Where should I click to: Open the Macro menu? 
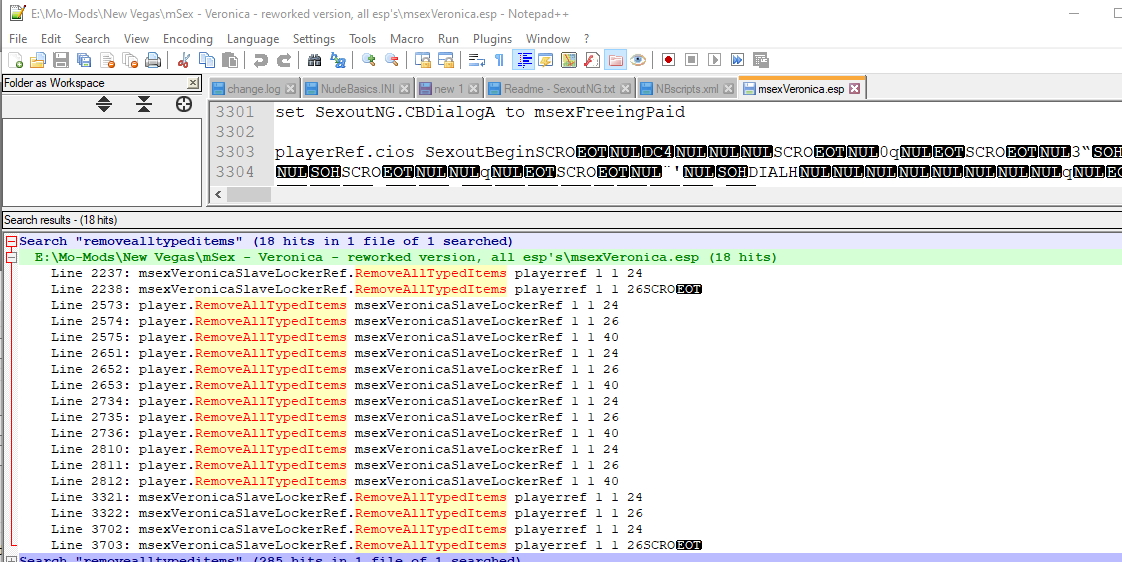tap(406, 39)
